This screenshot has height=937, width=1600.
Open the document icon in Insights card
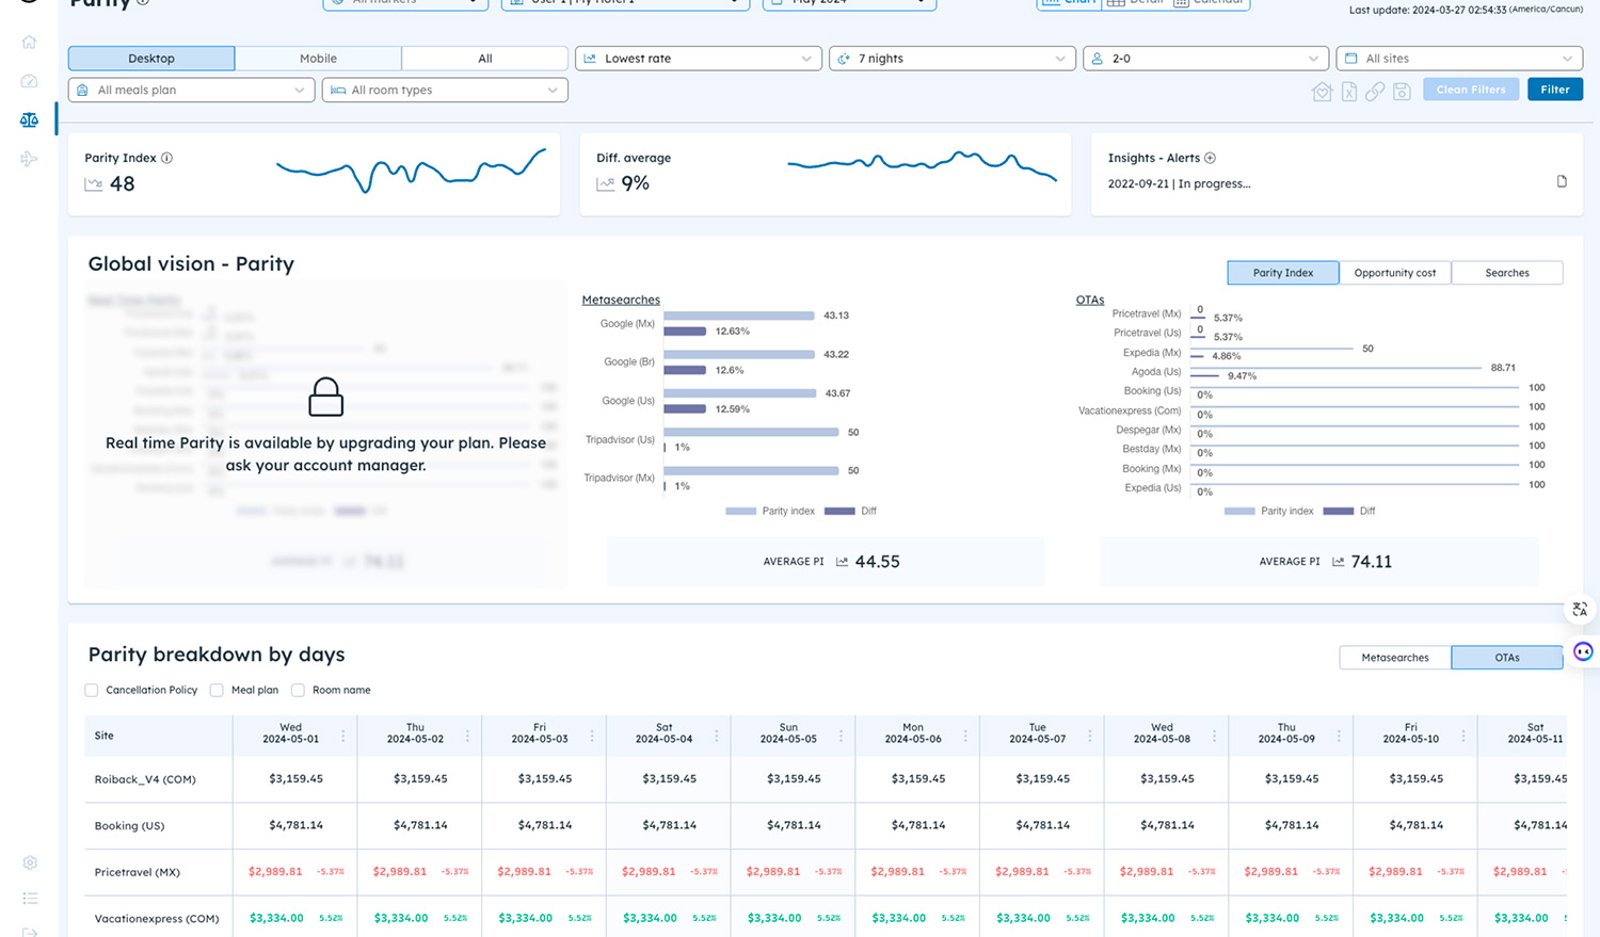coord(1562,181)
